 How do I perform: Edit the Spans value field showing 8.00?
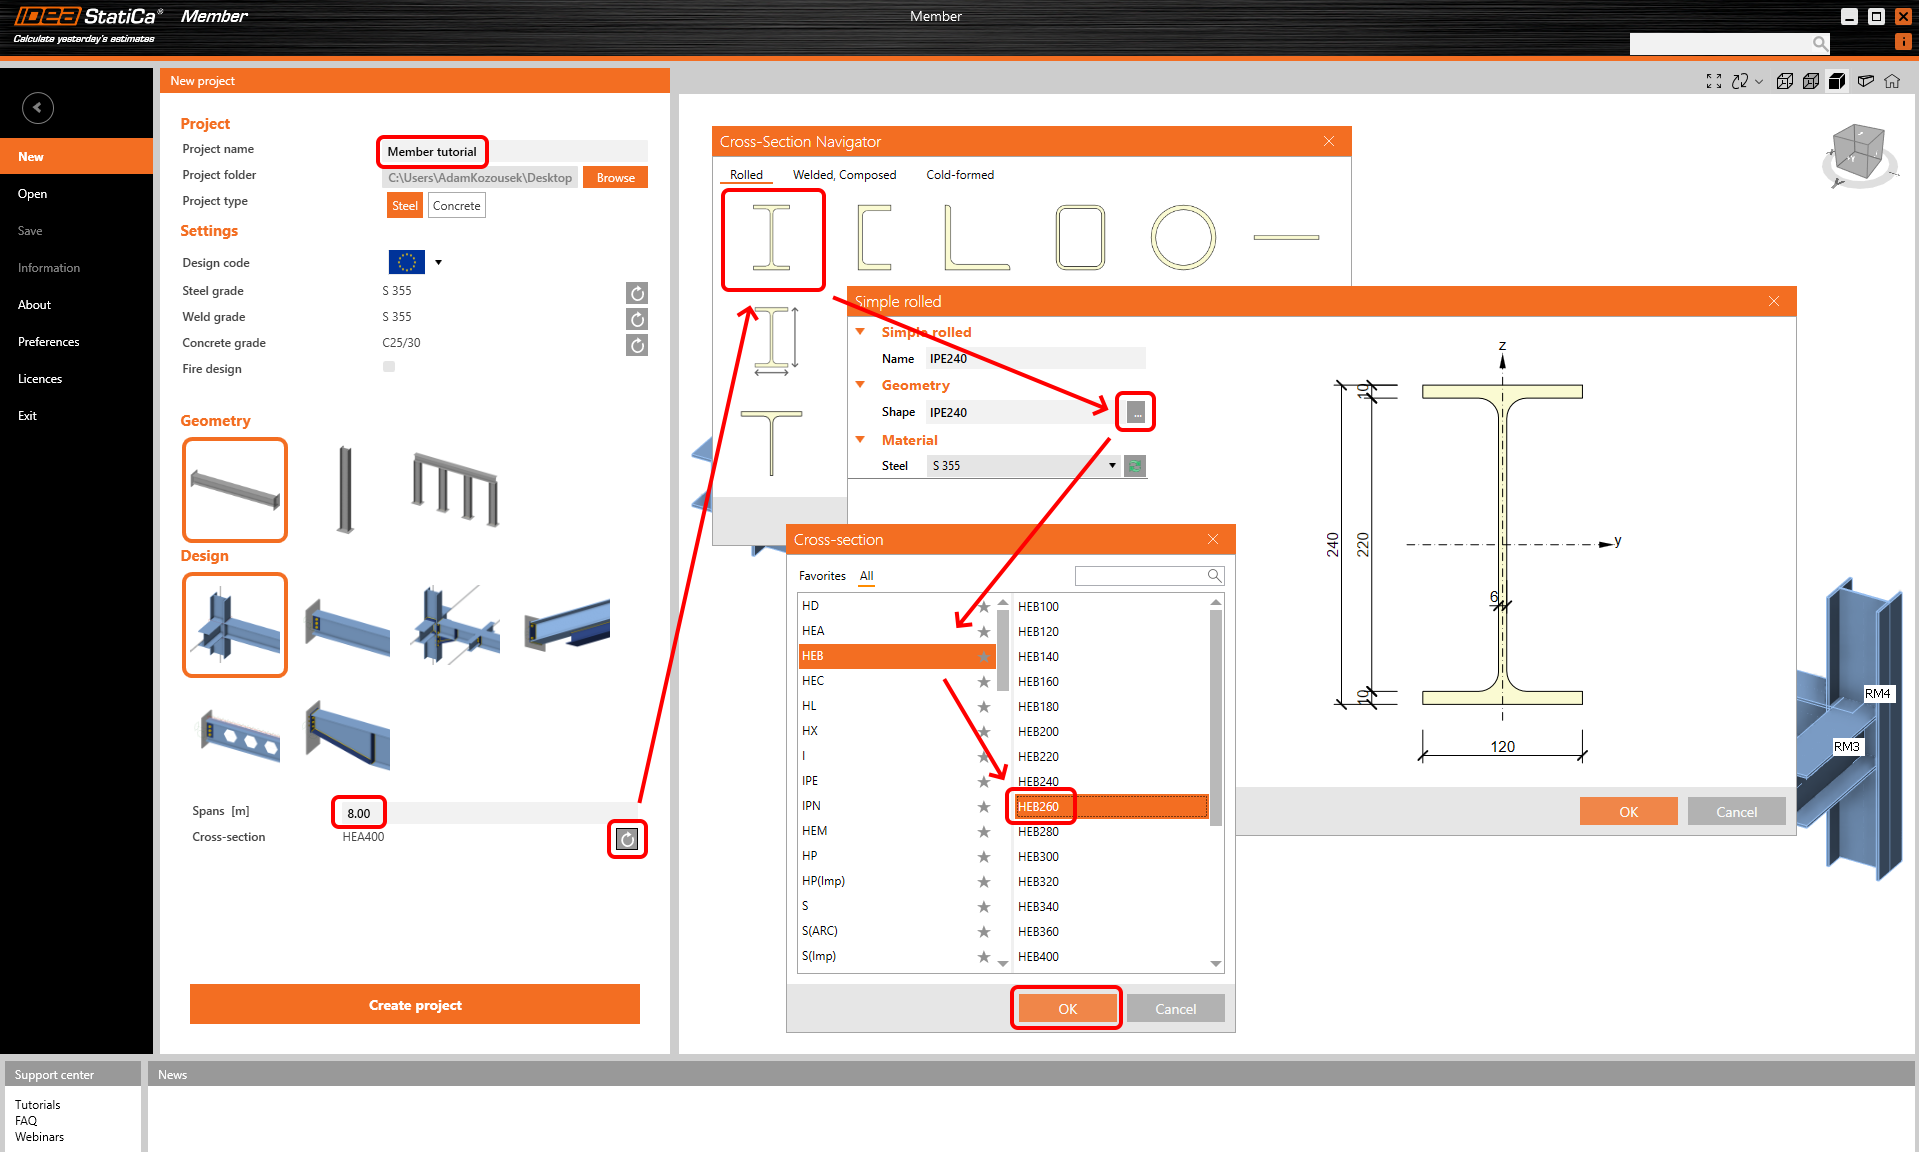[x=357, y=812]
